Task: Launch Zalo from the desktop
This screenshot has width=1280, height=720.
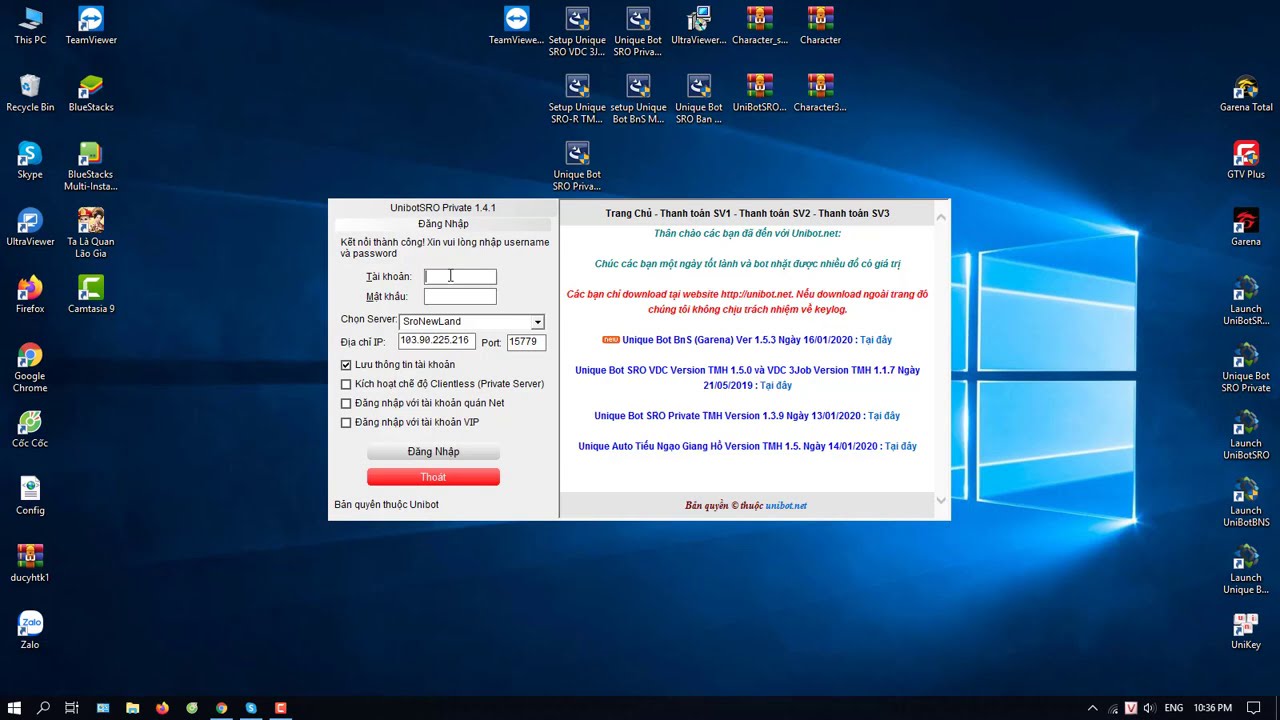Action: [30, 629]
